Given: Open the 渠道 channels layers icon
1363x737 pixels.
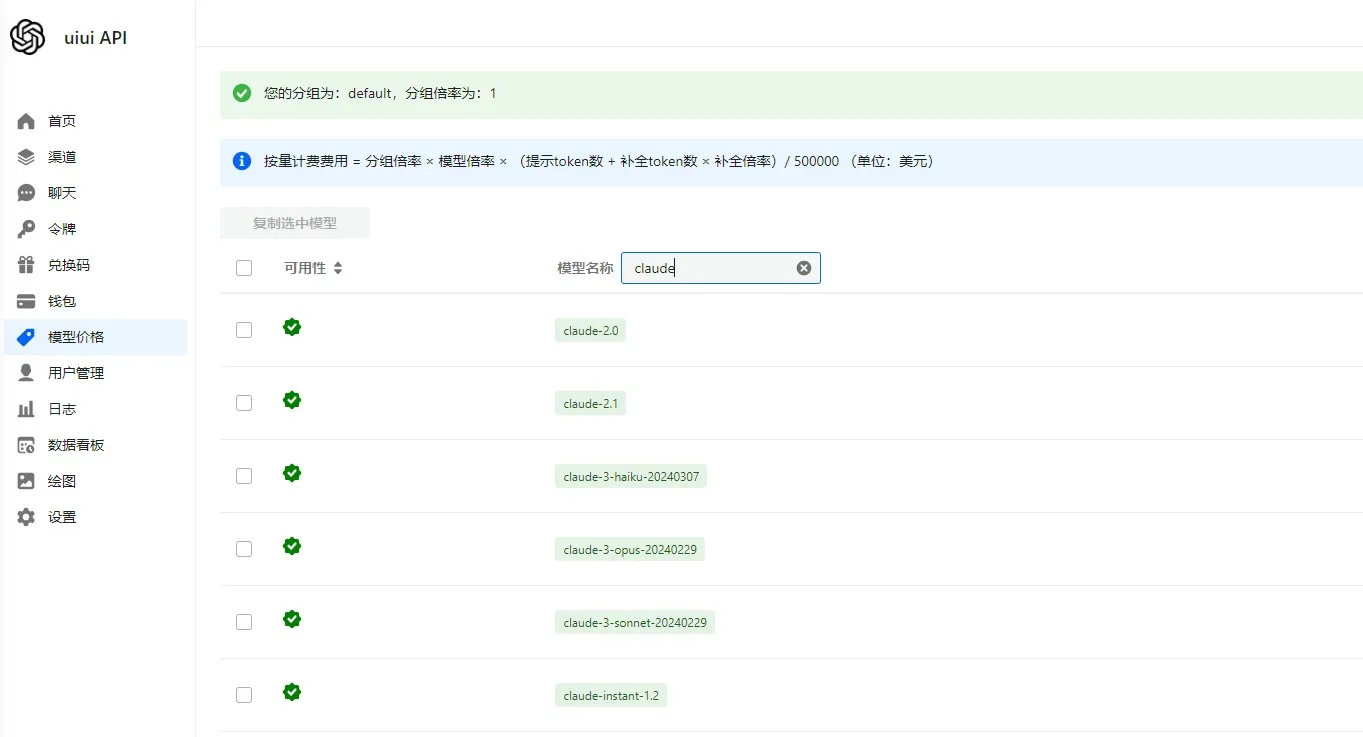Looking at the screenshot, I should point(27,157).
